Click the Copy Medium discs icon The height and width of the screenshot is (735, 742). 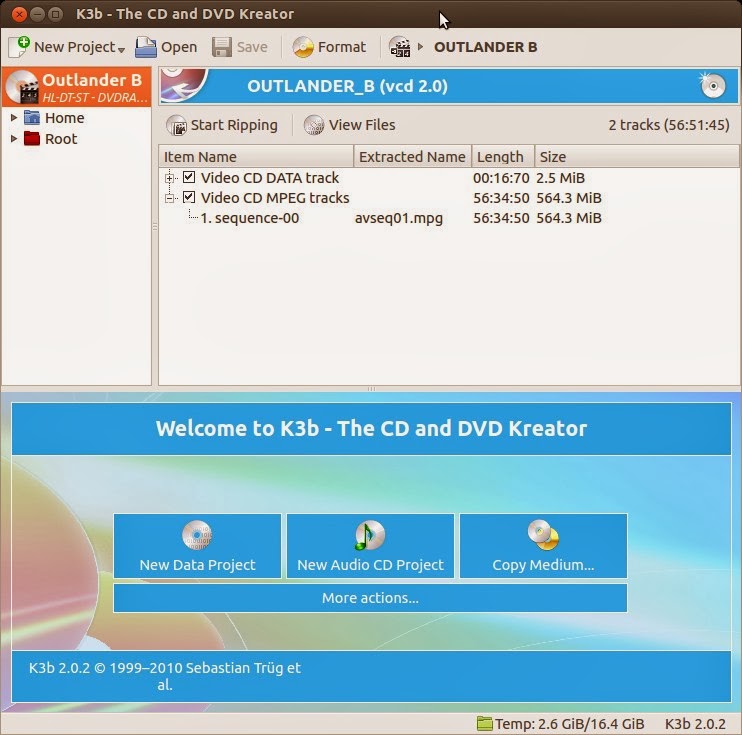pyautogui.click(x=543, y=535)
